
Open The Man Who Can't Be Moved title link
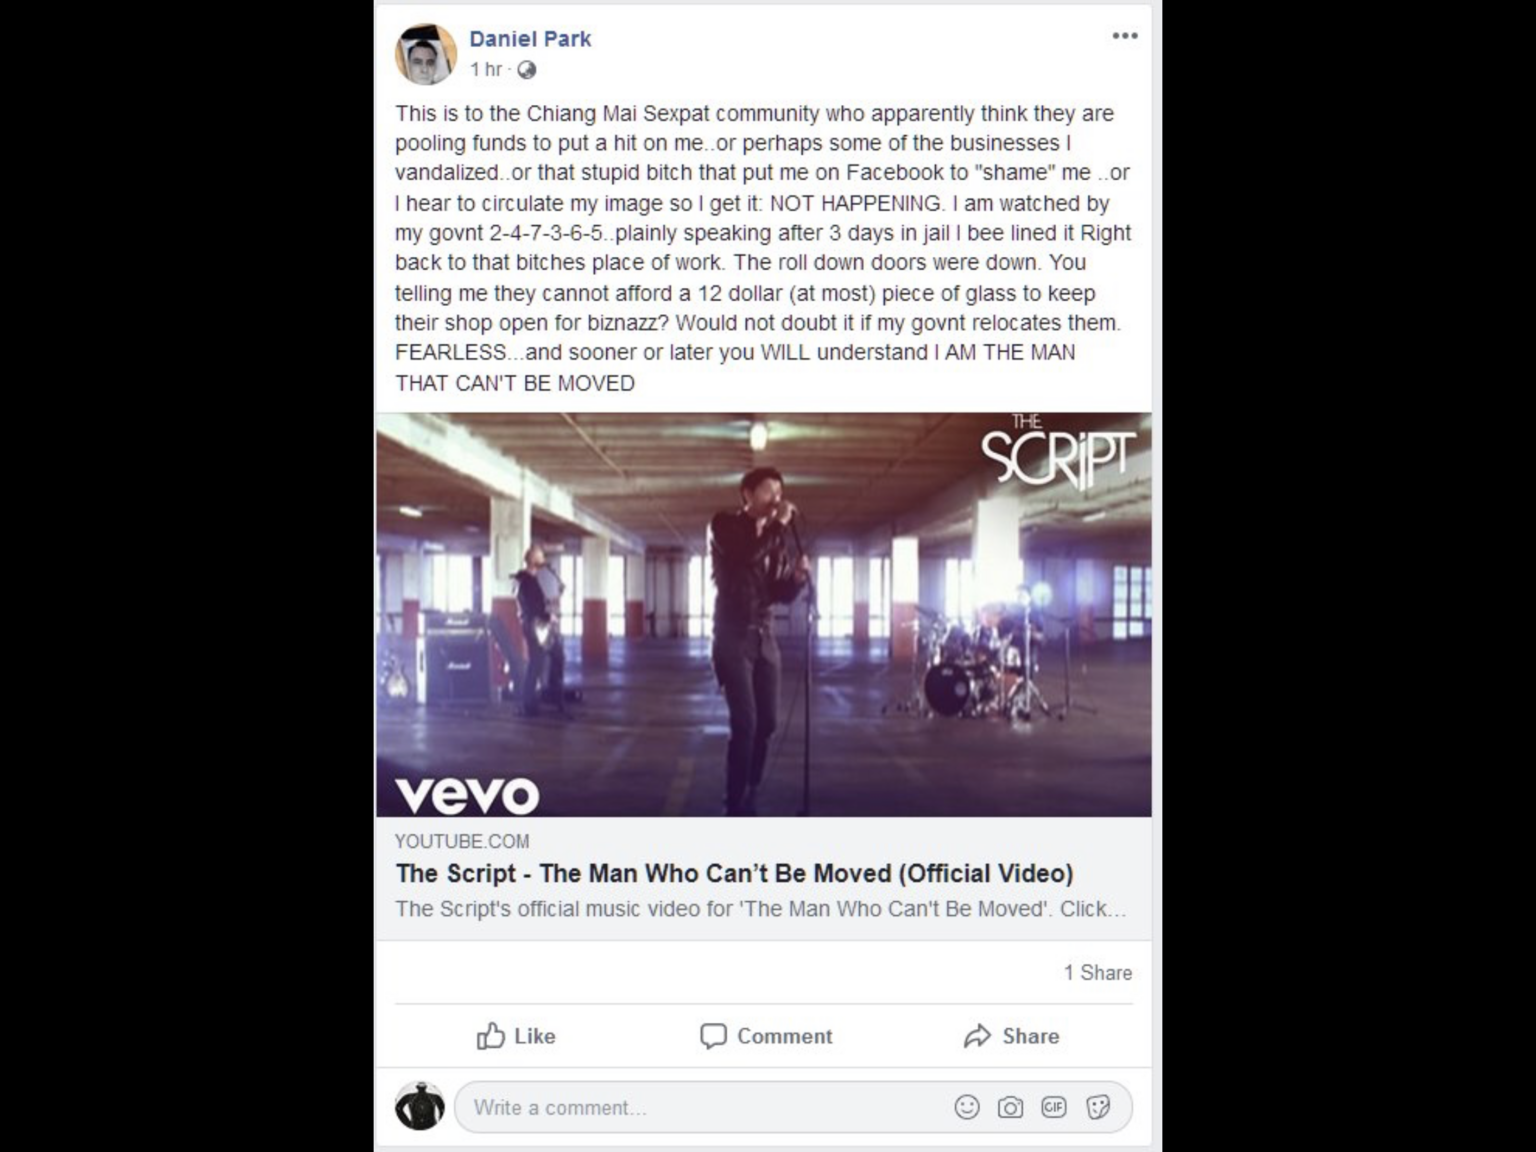(734, 873)
